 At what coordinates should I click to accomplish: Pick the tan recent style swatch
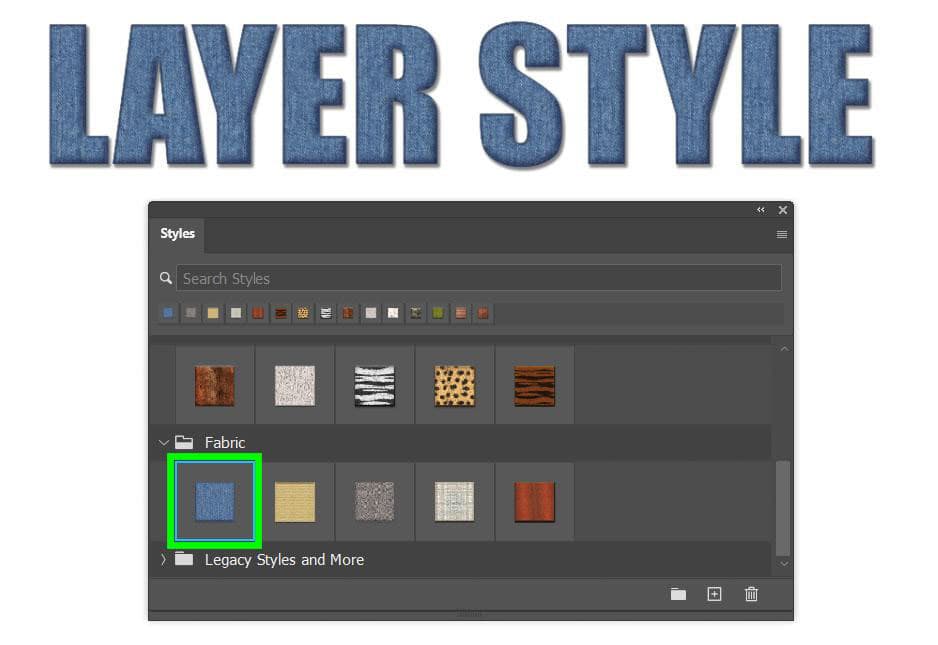(x=213, y=313)
